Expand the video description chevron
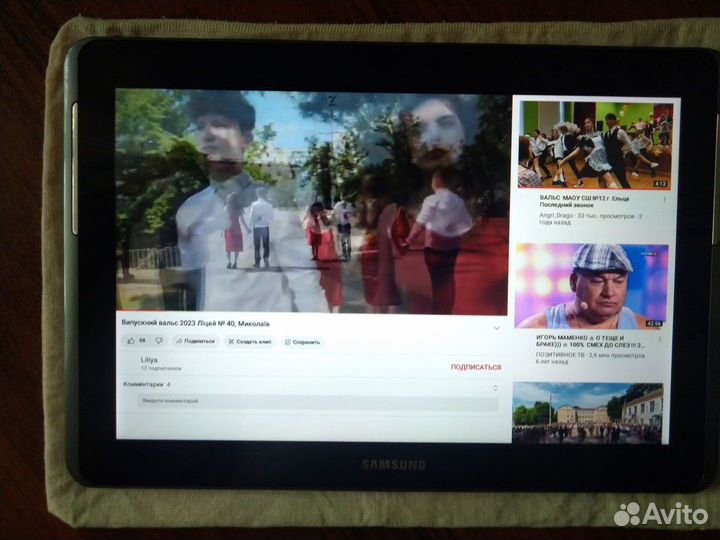Image resolution: width=720 pixels, height=540 pixels. click(x=496, y=328)
